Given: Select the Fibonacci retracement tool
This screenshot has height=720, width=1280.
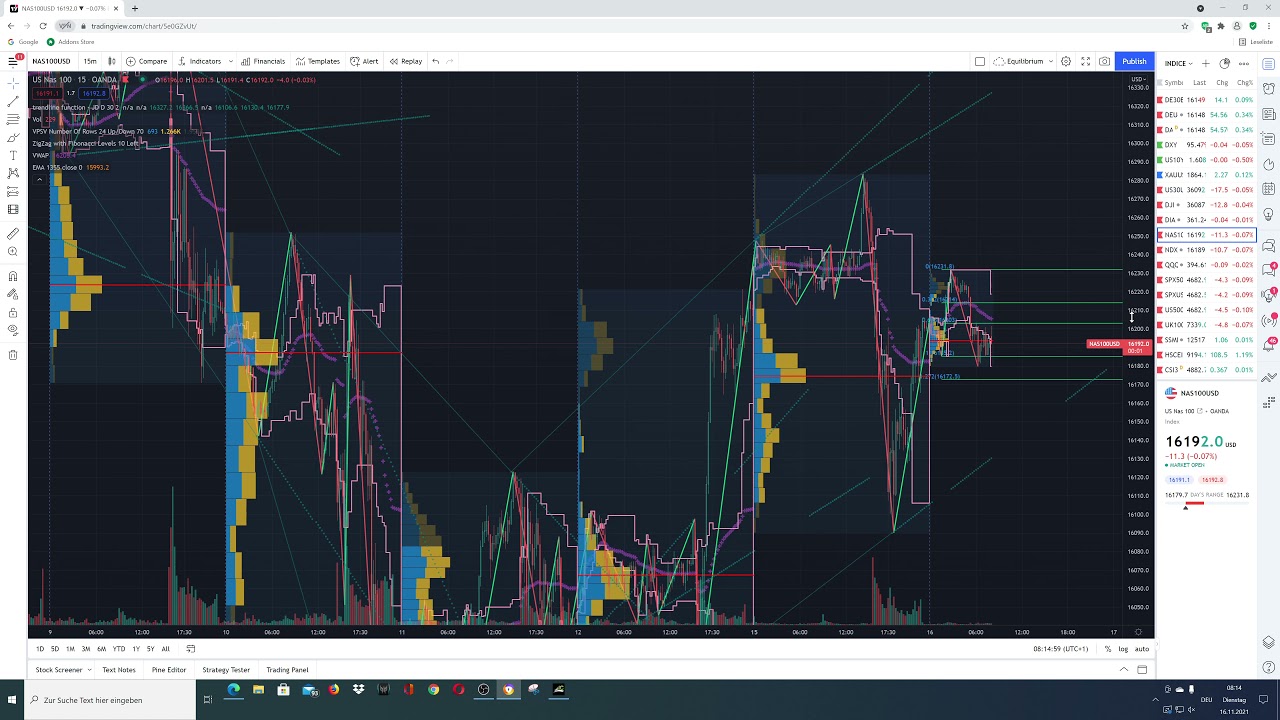Looking at the screenshot, I should coord(13,119).
